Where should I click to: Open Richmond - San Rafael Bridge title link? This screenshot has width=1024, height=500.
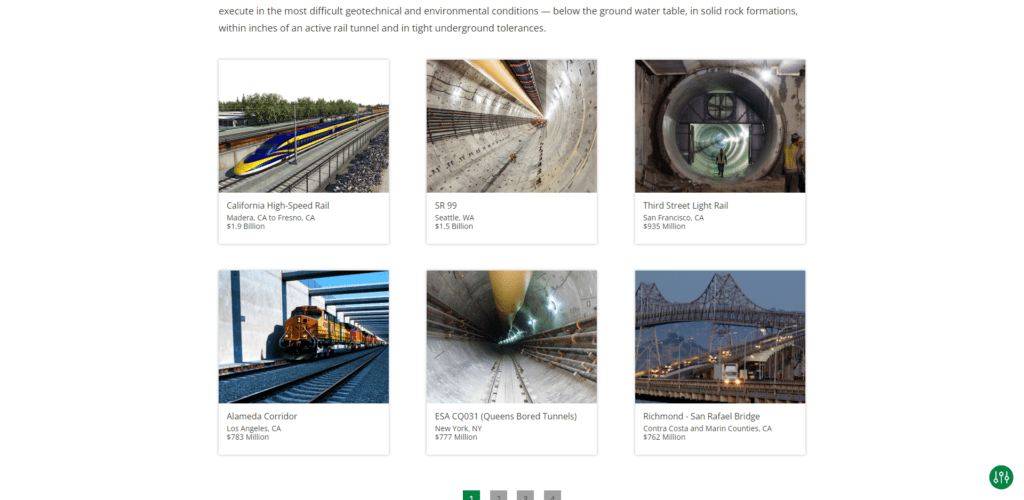(701, 416)
